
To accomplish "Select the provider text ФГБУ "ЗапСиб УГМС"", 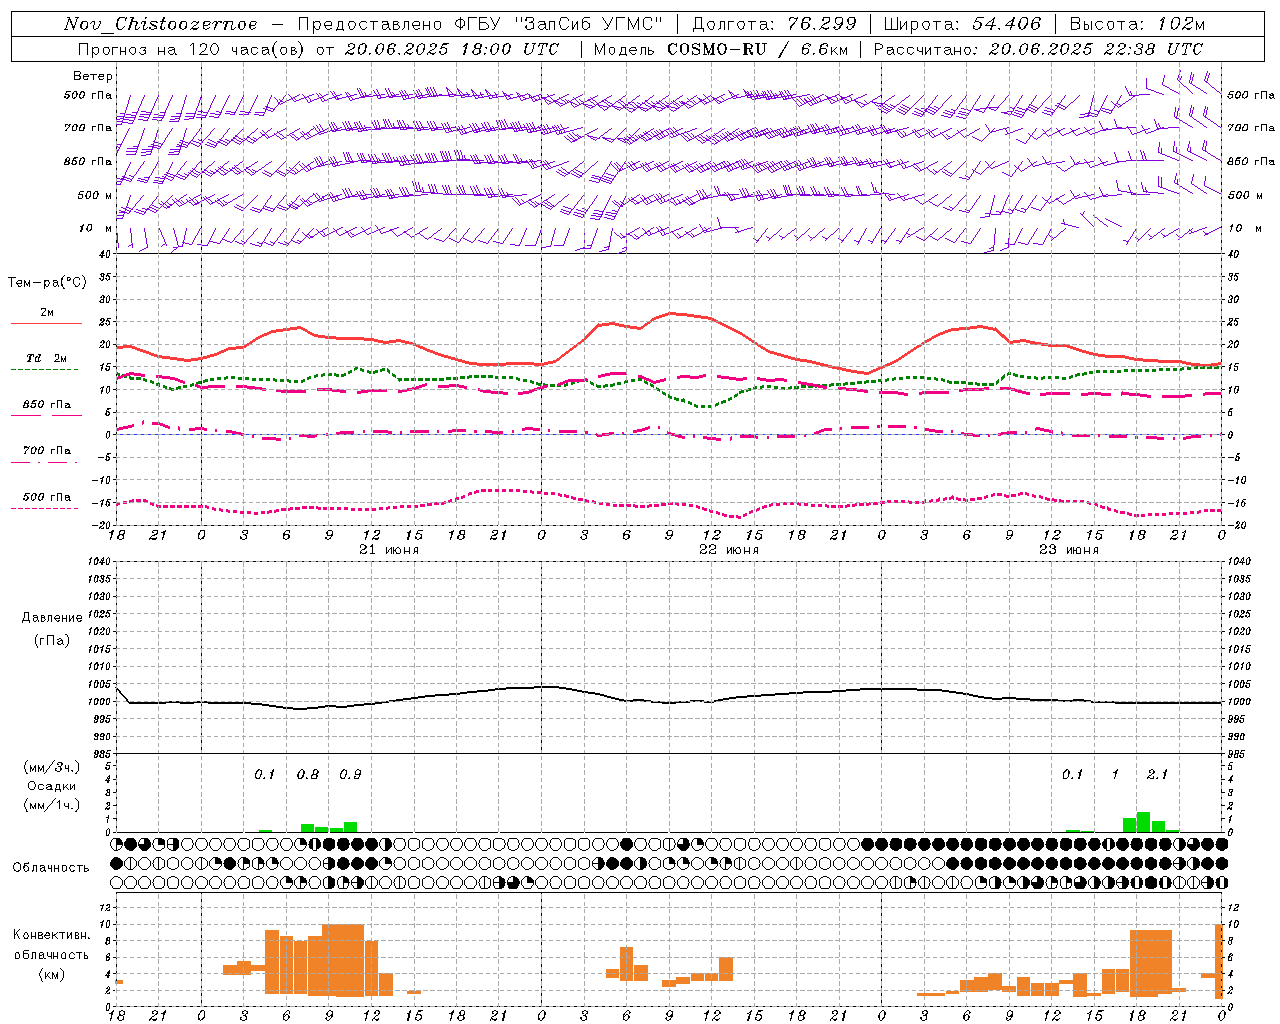I will pyautogui.click(x=560, y=24).
